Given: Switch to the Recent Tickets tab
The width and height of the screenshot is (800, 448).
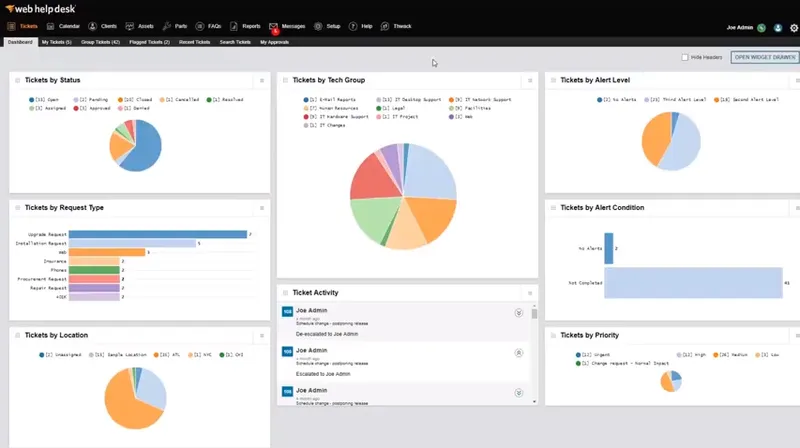Looking at the screenshot, I should 194,42.
